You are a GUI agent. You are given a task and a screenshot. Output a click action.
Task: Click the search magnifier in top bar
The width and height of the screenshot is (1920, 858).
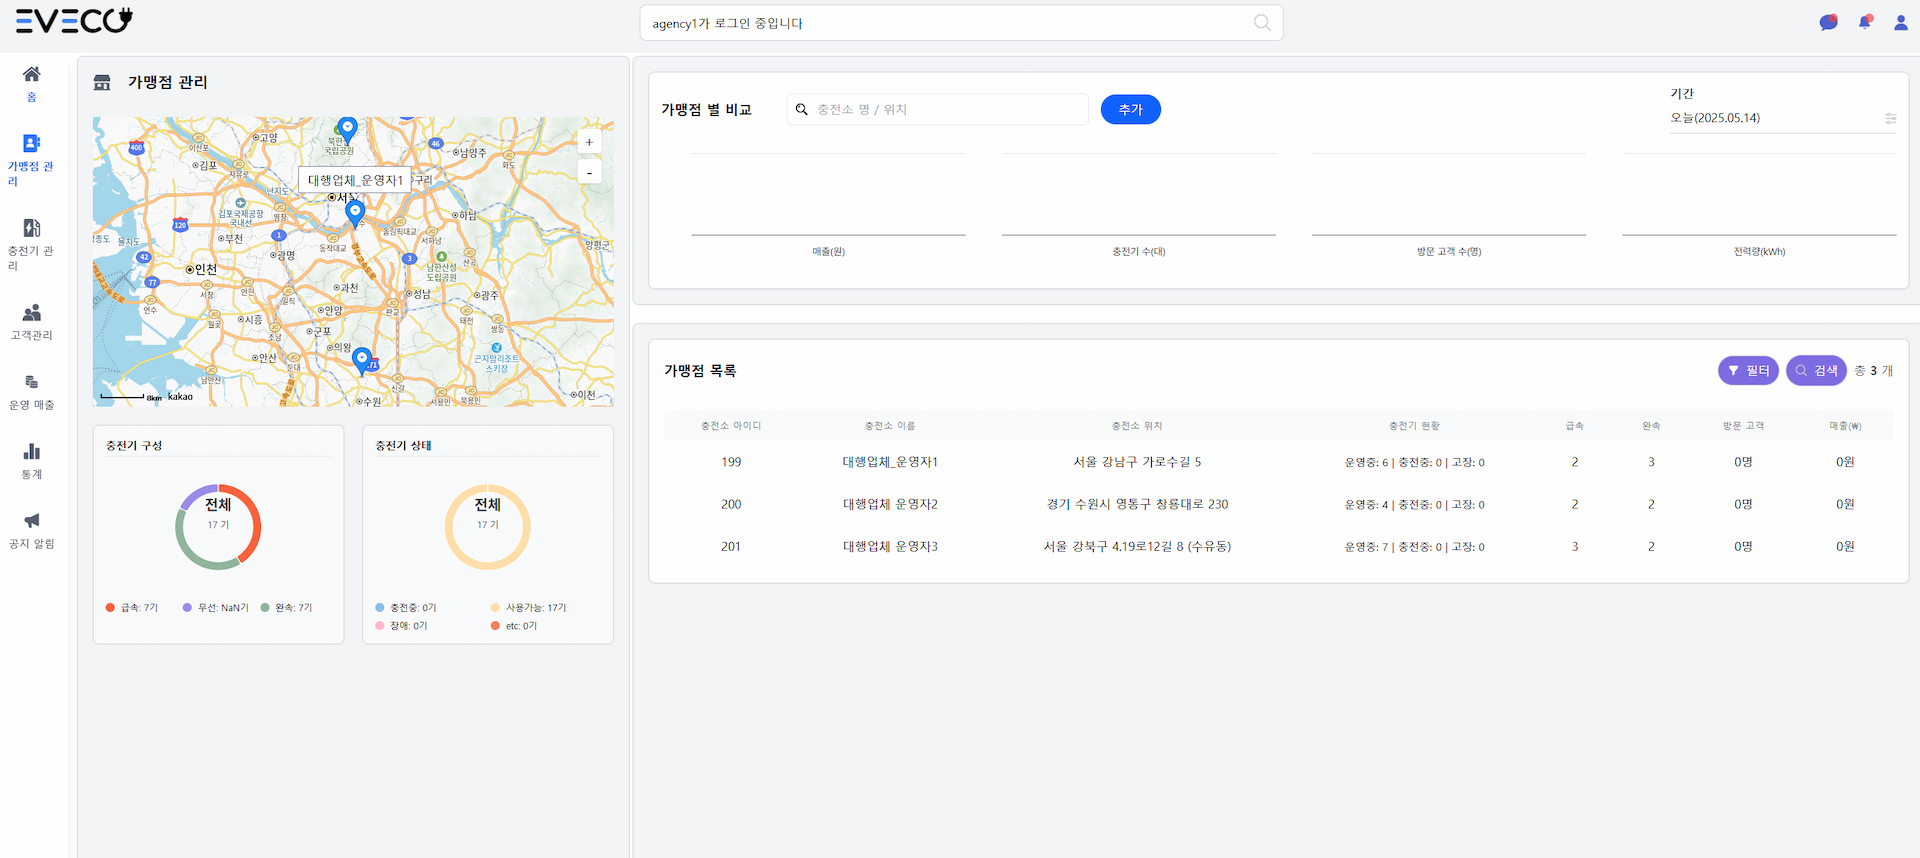tap(1262, 23)
